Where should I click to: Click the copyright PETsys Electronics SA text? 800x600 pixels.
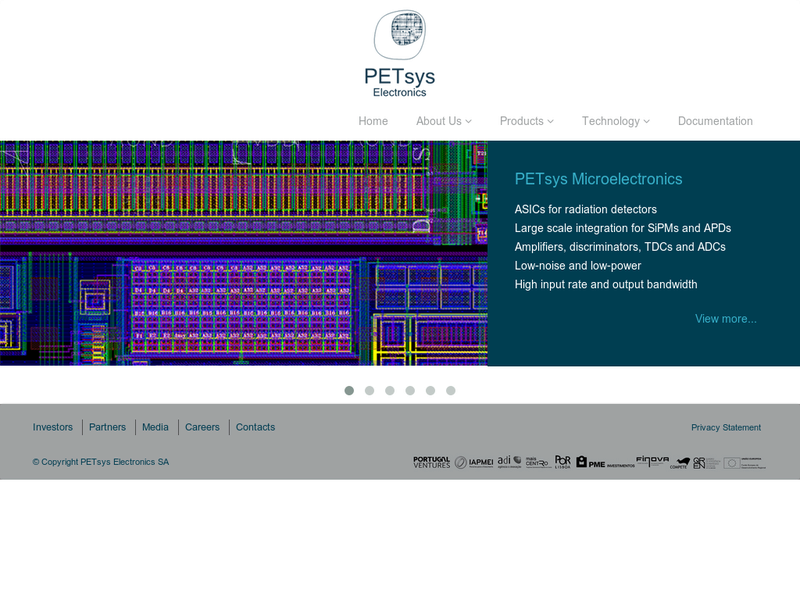(101, 462)
